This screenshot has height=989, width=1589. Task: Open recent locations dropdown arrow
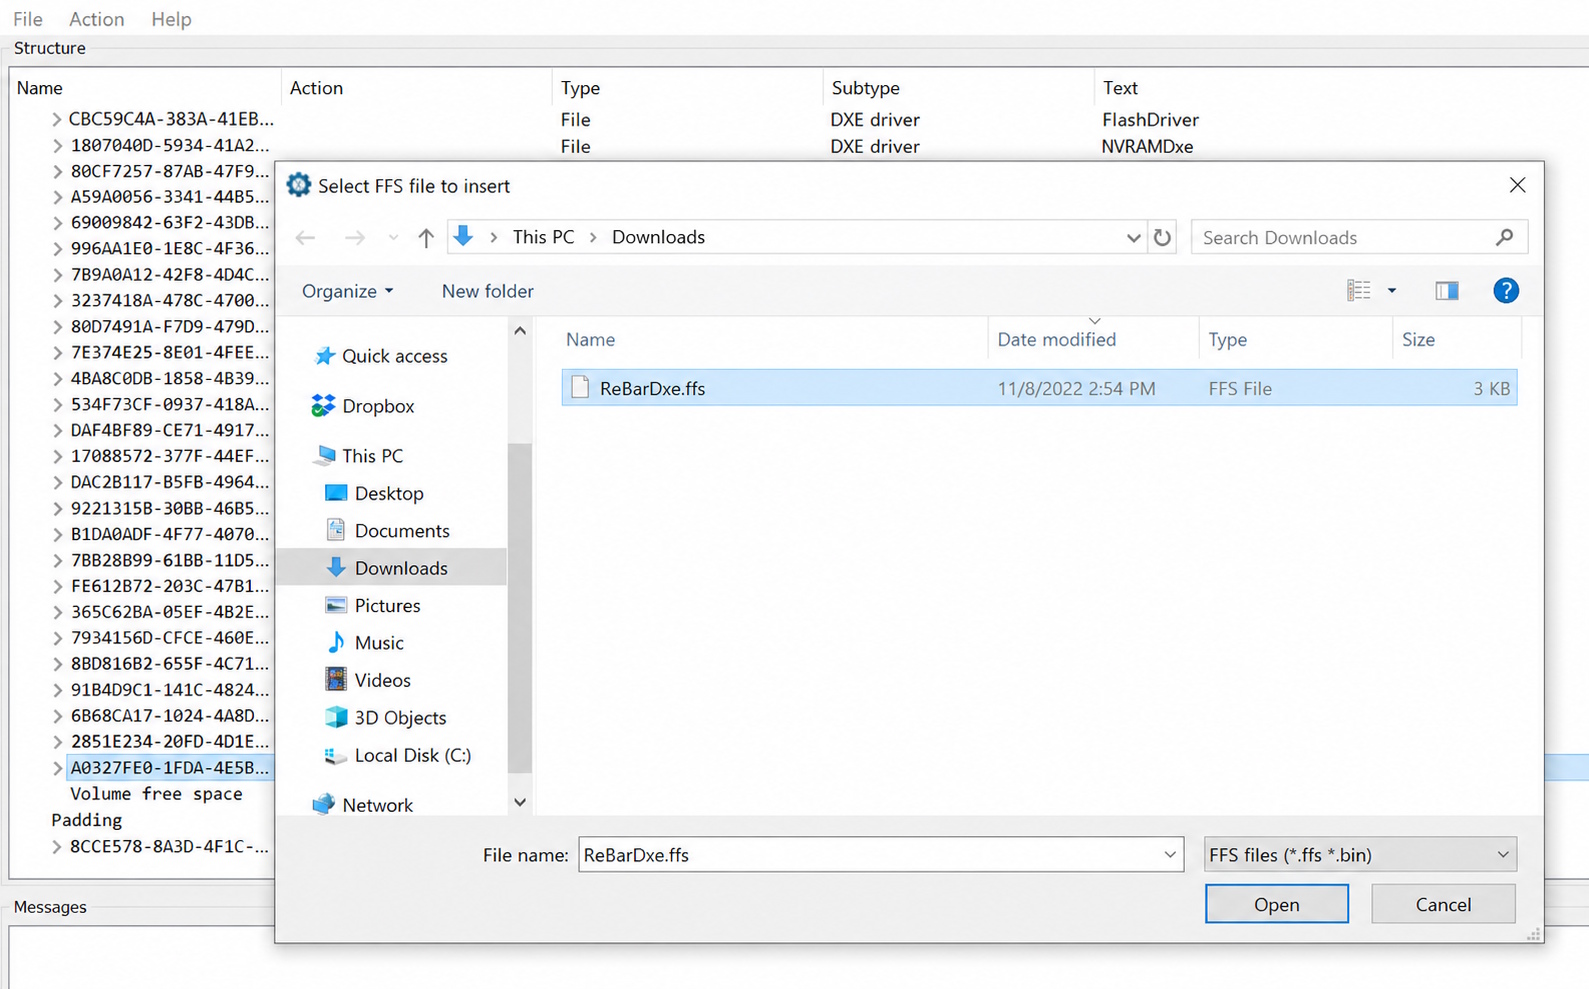pos(393,238)
